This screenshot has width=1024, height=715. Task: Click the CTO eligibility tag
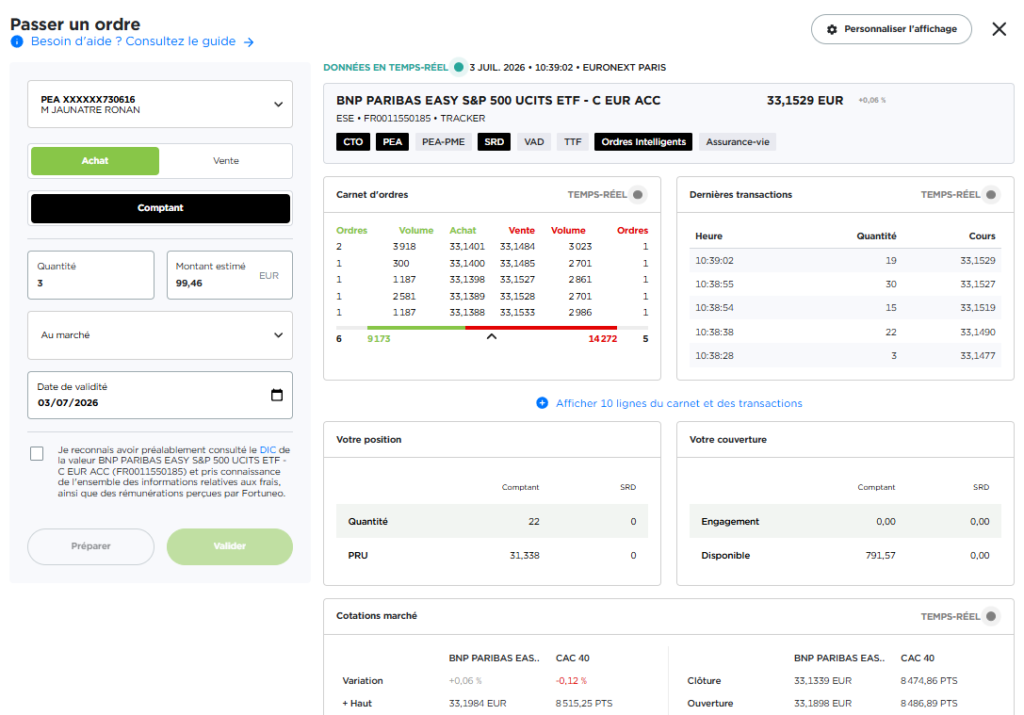(x=353, y=142)
